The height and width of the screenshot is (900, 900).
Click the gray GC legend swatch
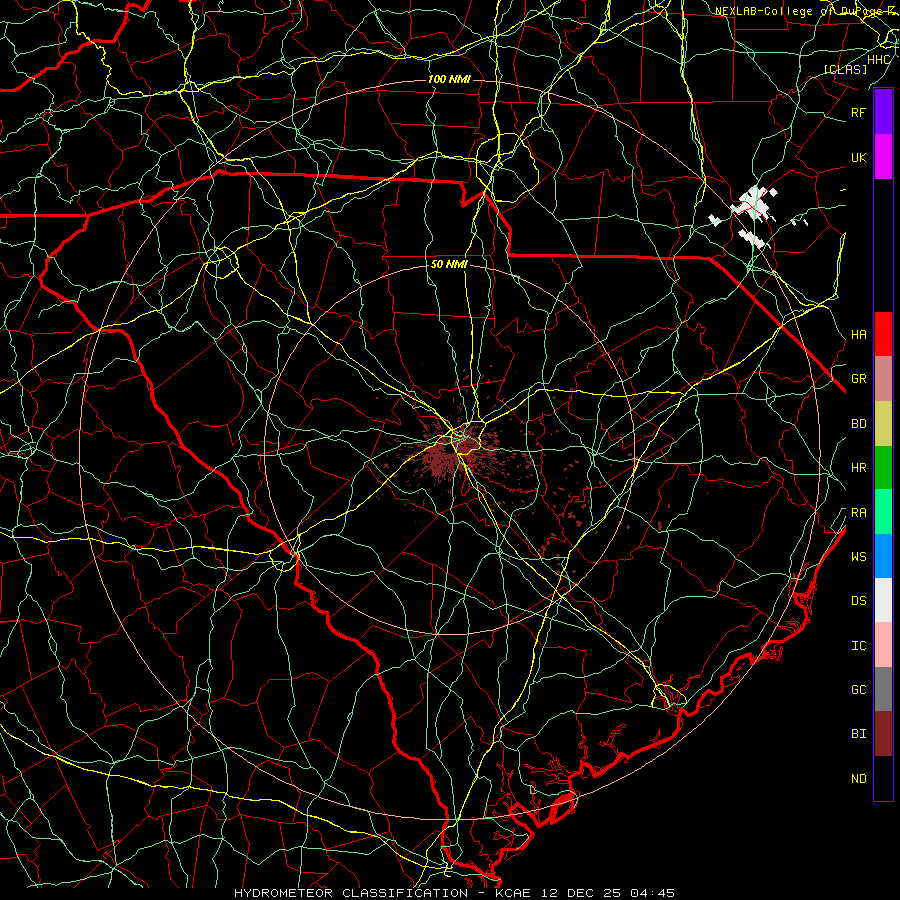[x=883, y=689]
